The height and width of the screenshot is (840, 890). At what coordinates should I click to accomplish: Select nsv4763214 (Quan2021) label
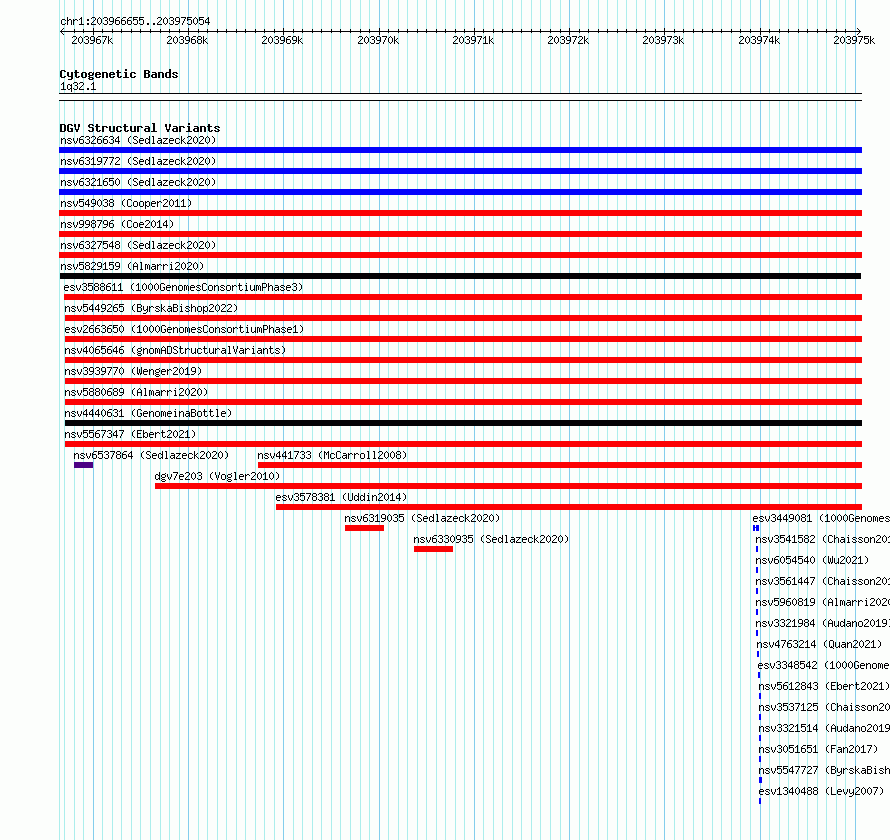820,644
